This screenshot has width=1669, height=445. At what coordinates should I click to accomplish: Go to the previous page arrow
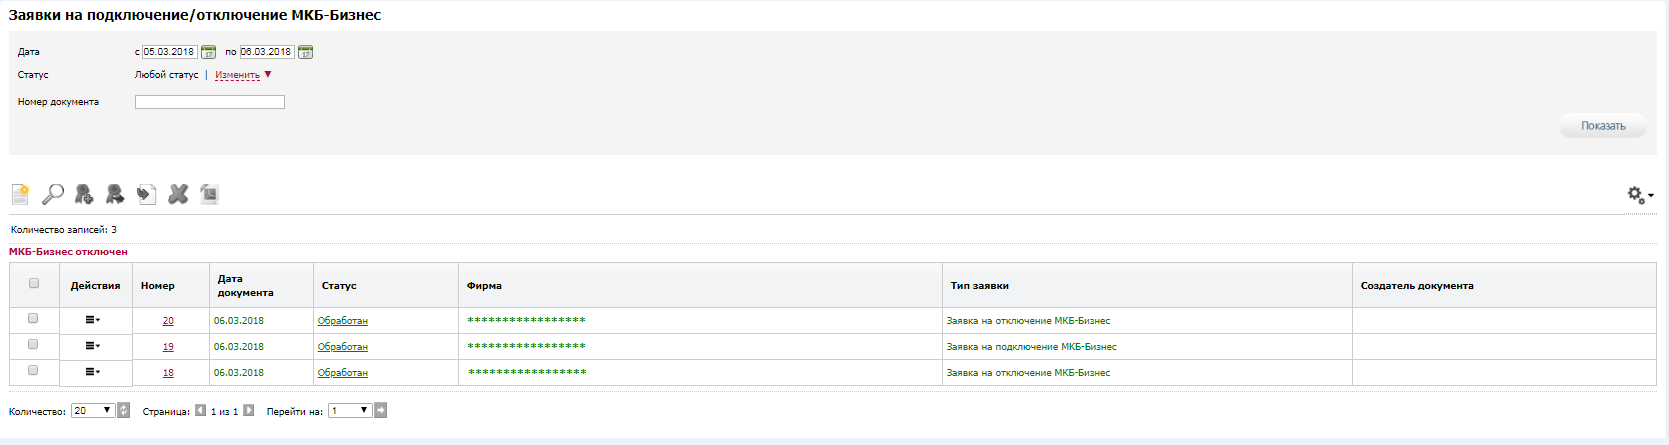point(200,410)
